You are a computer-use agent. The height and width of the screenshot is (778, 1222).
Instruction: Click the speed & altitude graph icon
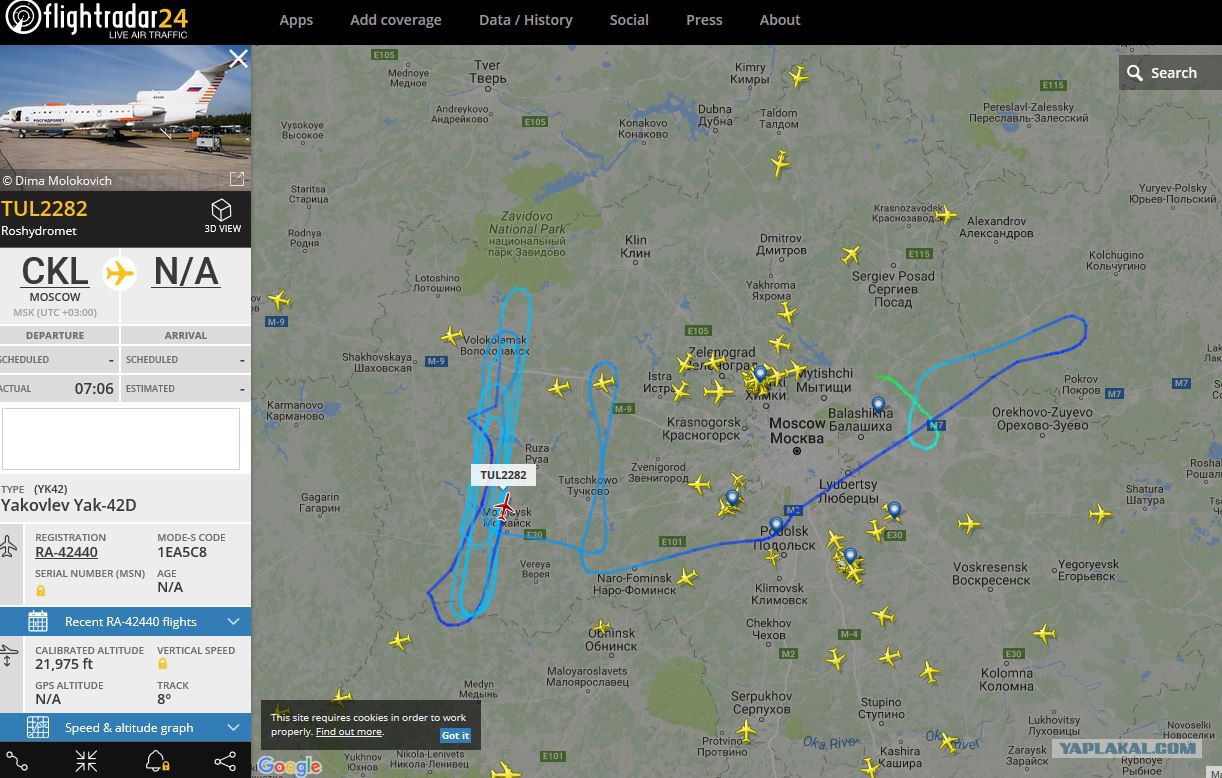coord(38,727)
